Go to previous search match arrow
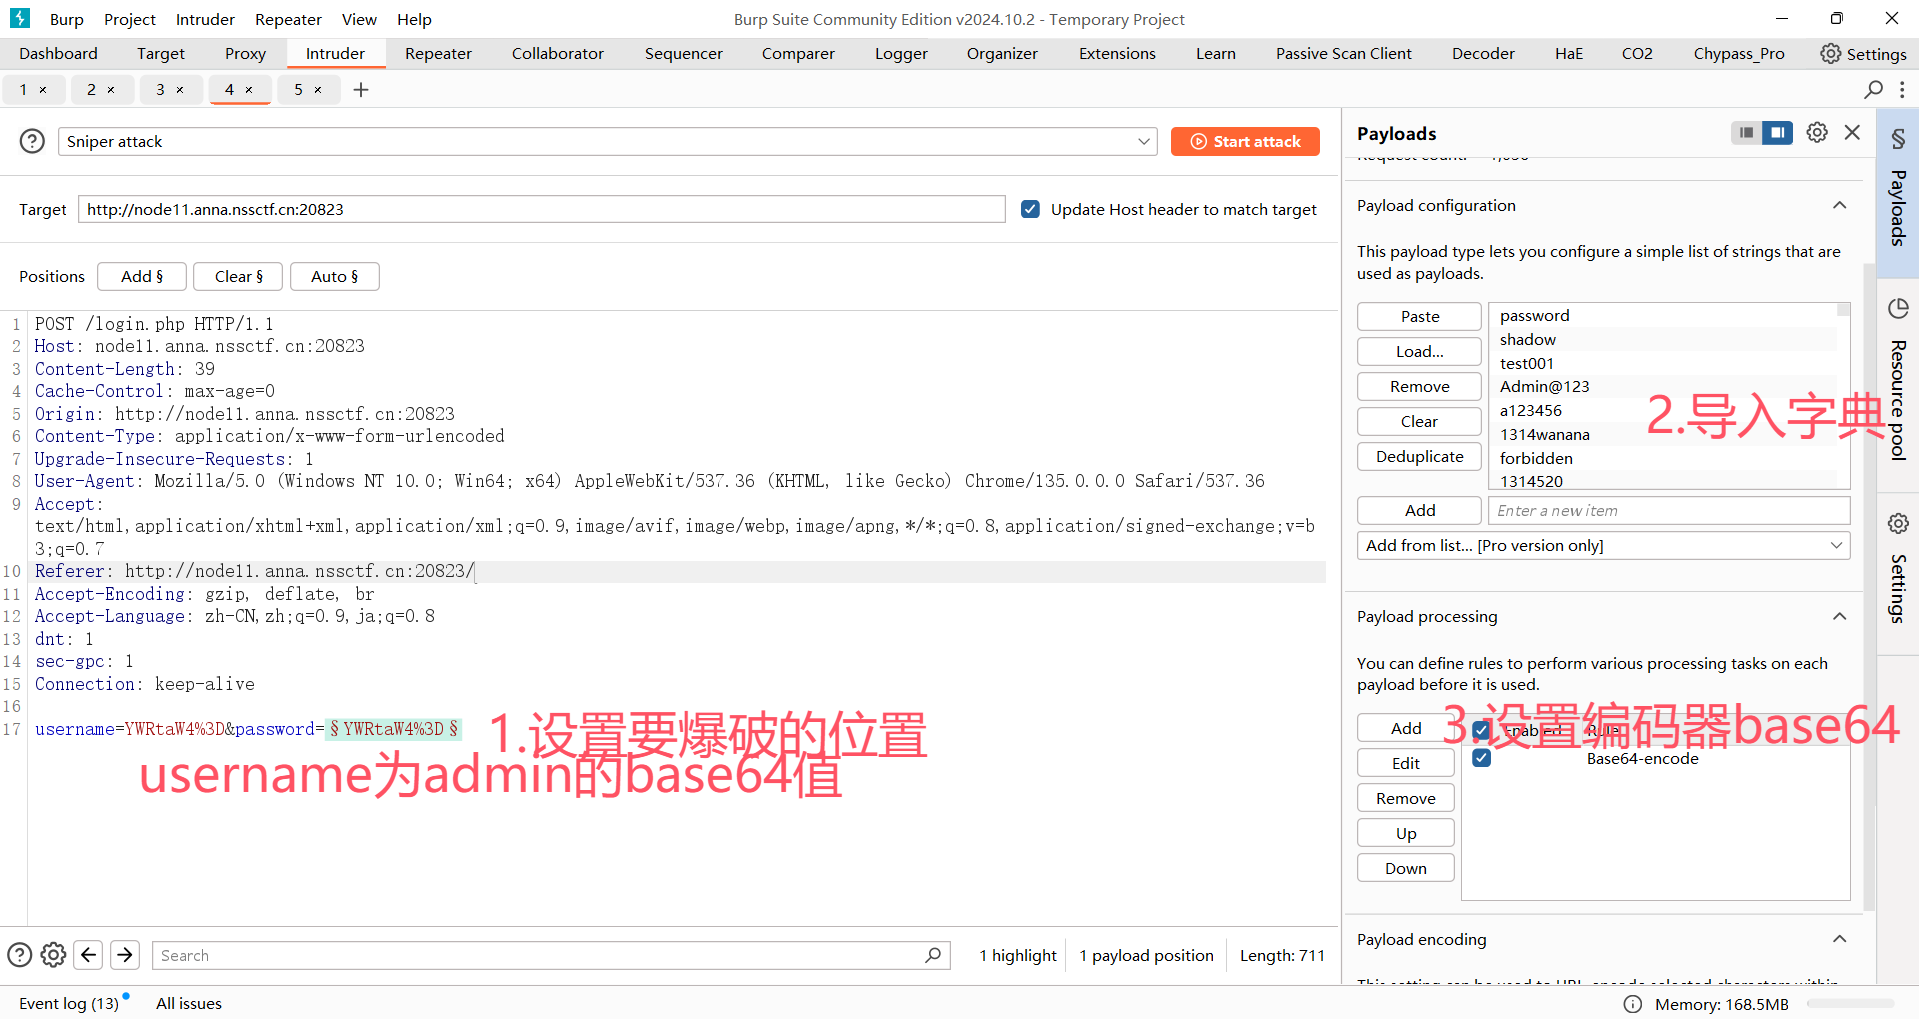 click(89, 955)
